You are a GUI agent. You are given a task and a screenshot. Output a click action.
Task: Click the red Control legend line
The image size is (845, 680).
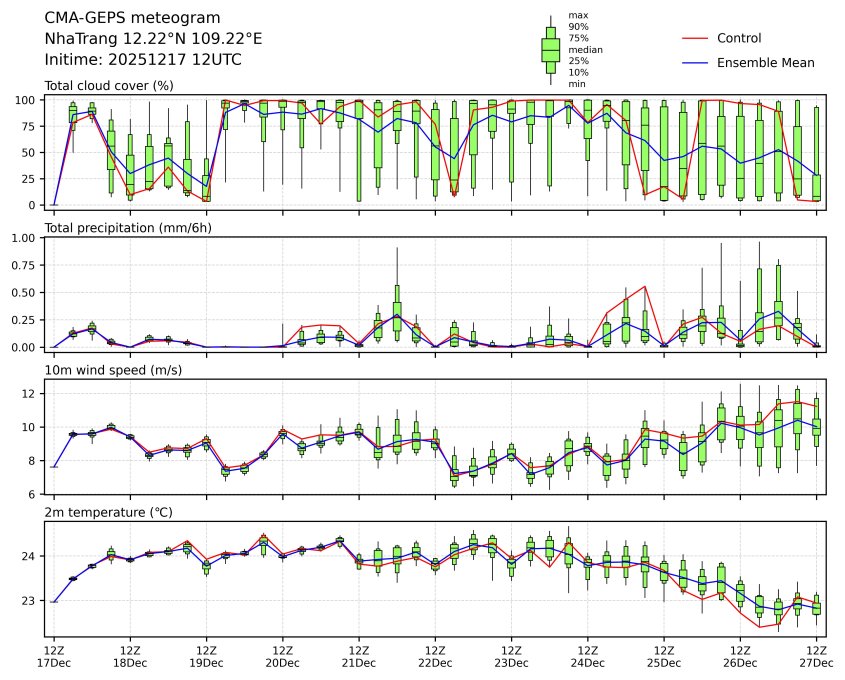(x=695, y=38)
